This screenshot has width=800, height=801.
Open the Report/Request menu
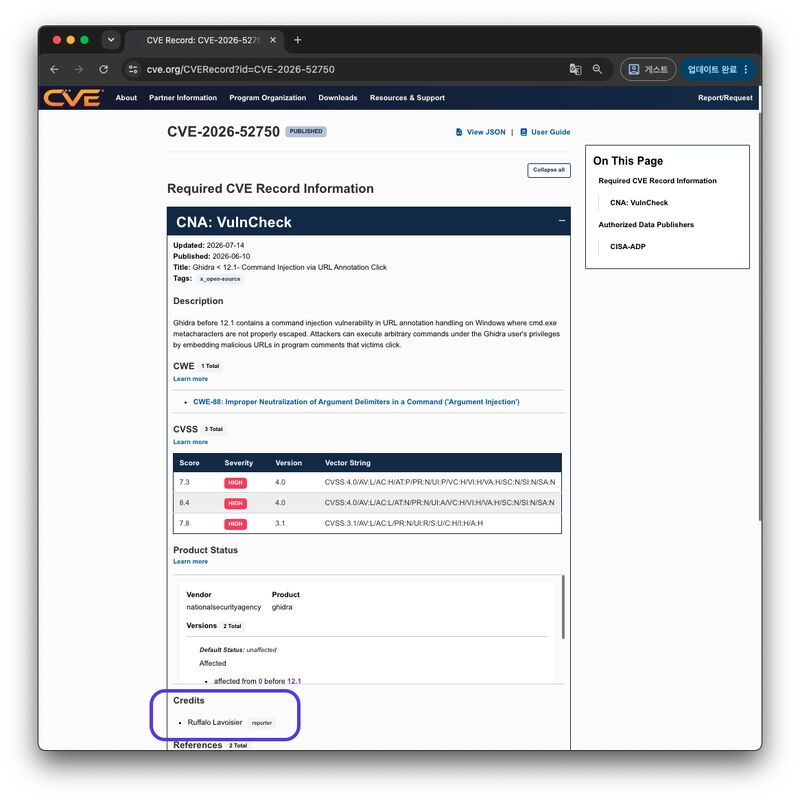coord(725,98)
